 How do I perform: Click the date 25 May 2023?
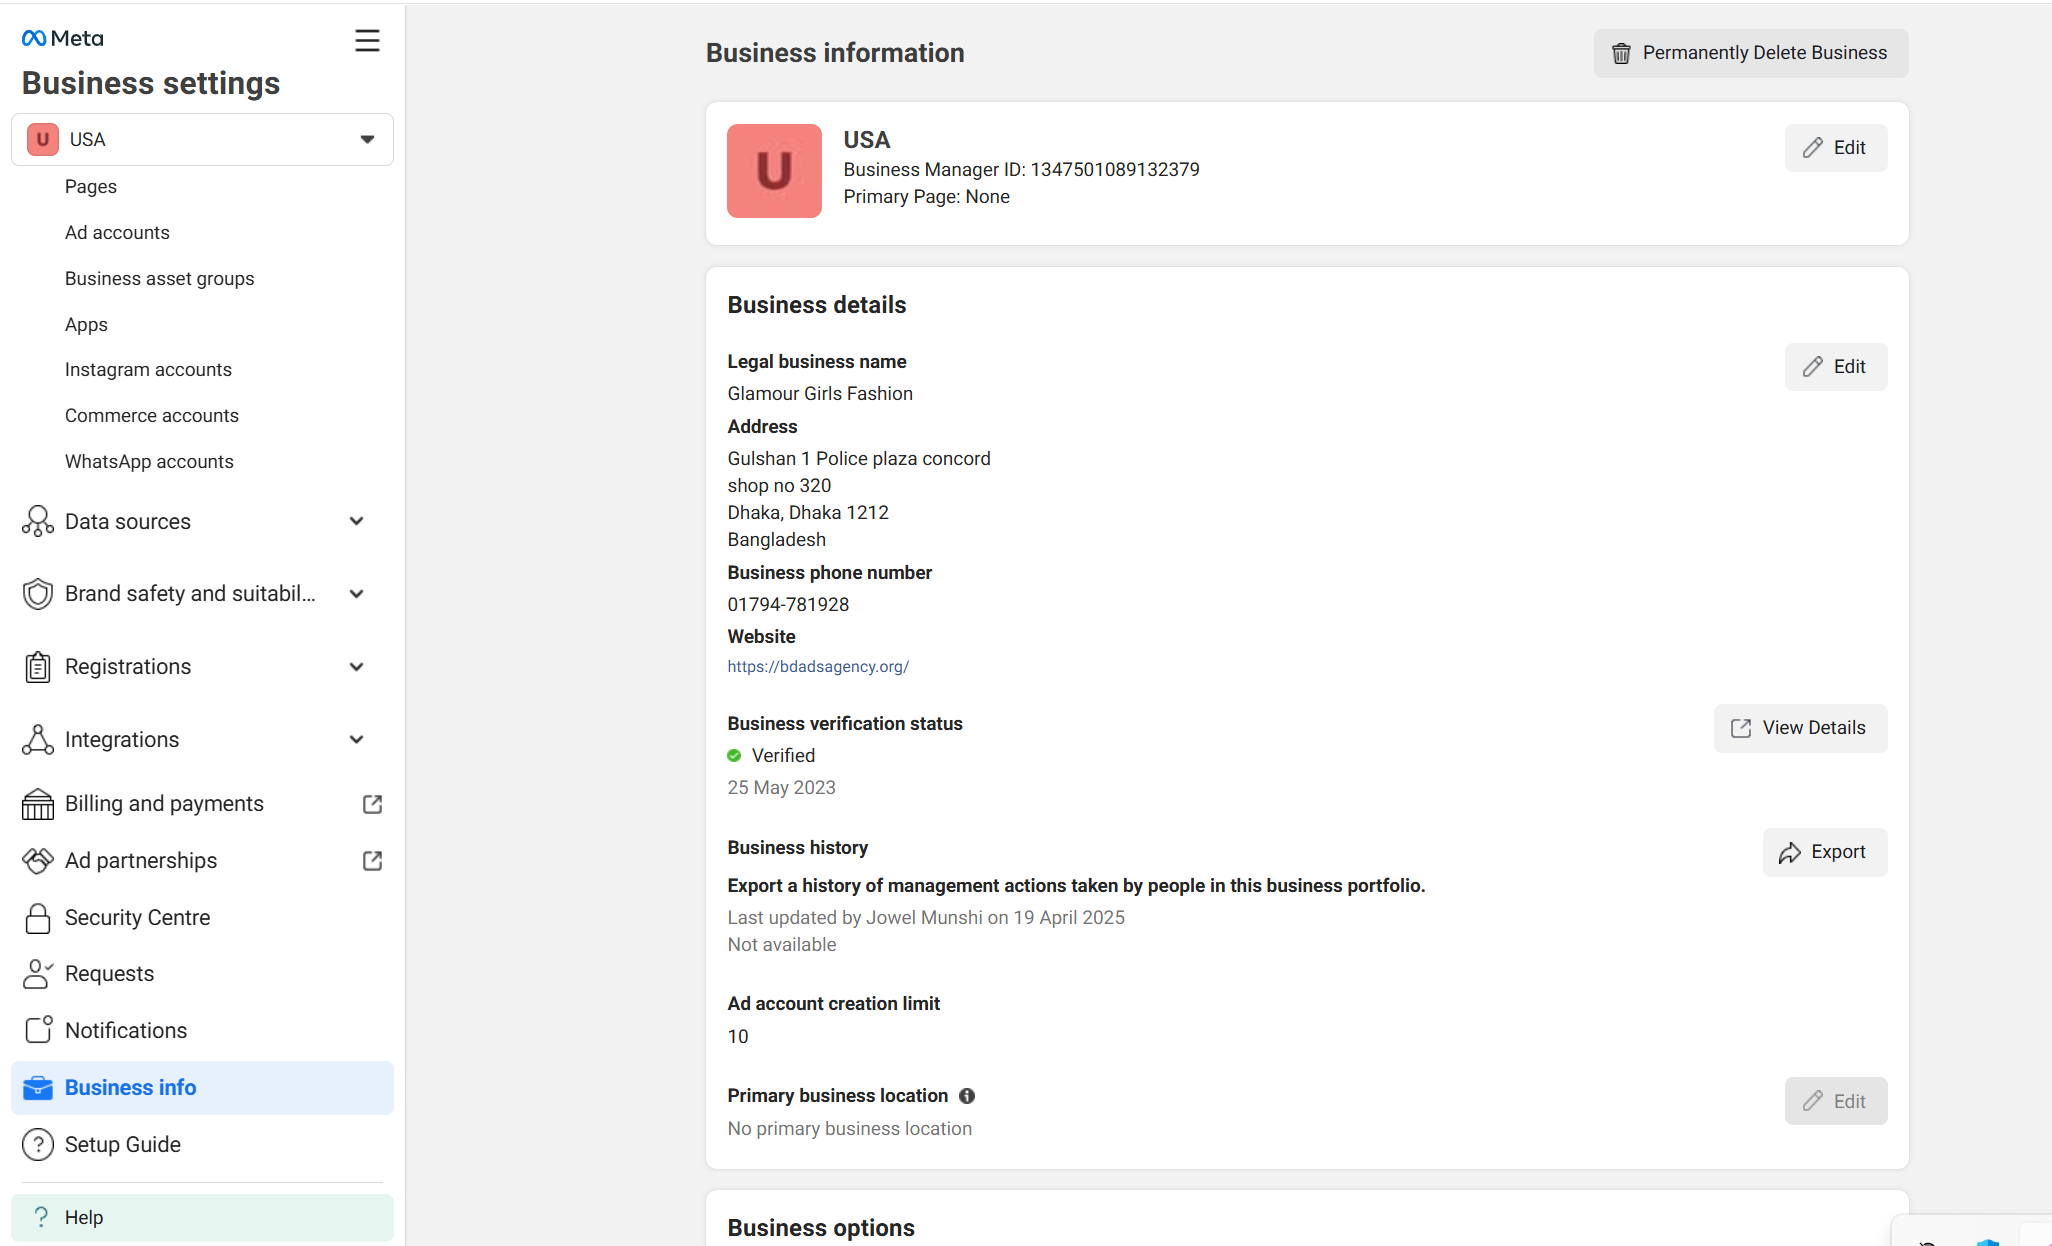click(x=781, y=788)
